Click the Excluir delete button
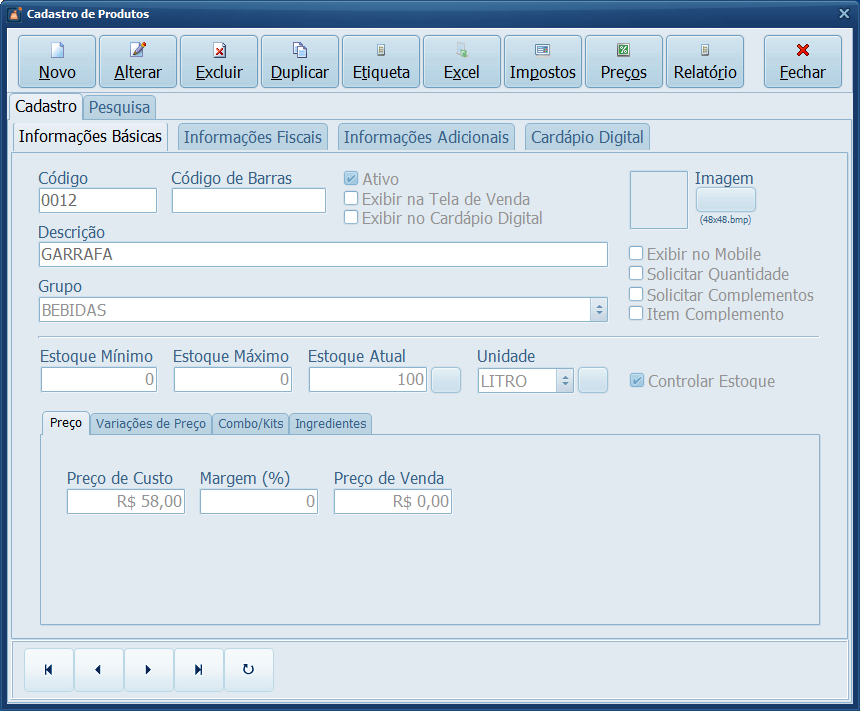The width and height of the screenshot is (860, 711). coord(219,62)
